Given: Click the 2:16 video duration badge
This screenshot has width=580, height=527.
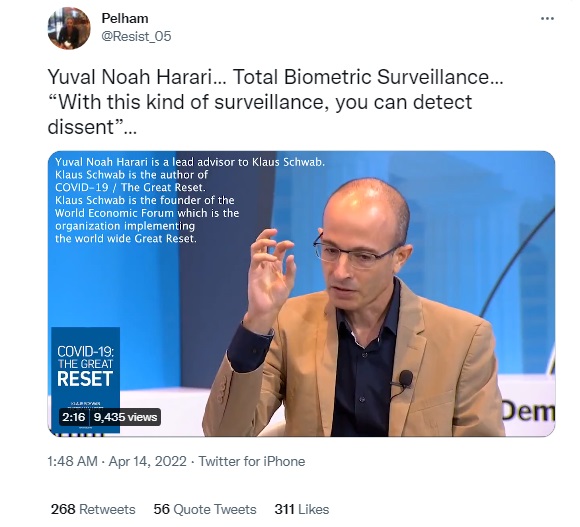Looking at the screenshot, I should pos(74,417).
